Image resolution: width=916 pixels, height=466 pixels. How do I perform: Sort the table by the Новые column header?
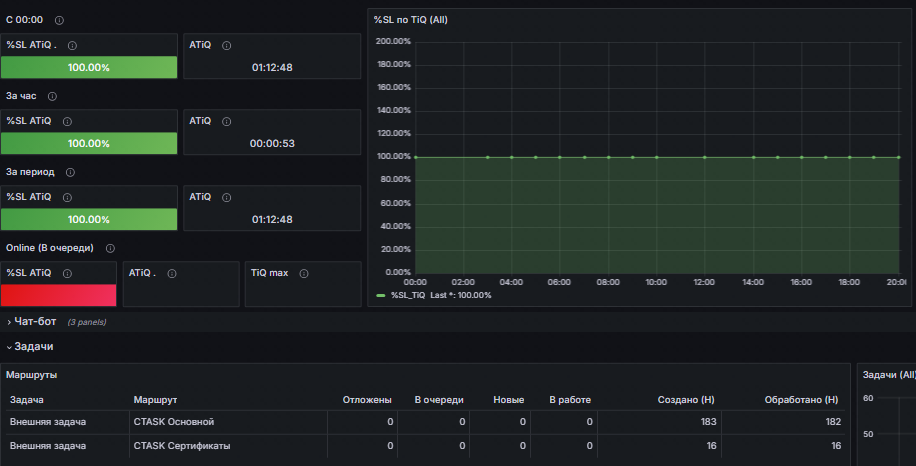coord(508,400)
